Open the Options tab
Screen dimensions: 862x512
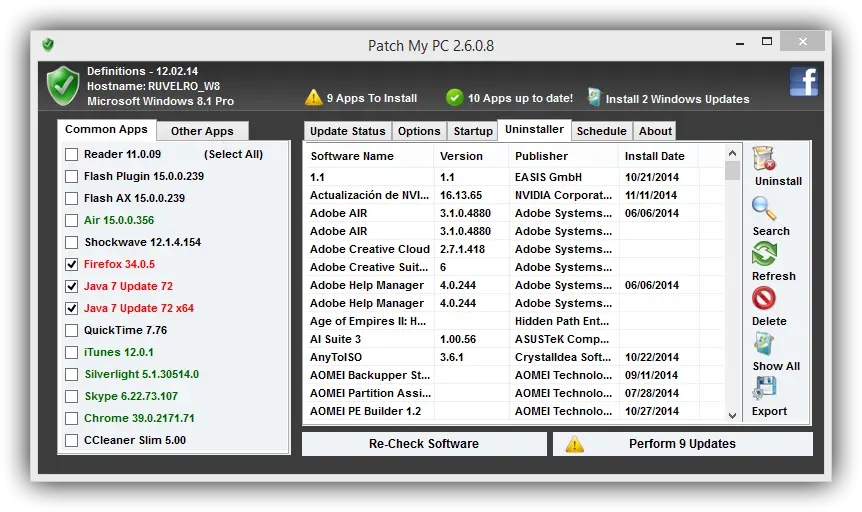[x=419, y=131]
